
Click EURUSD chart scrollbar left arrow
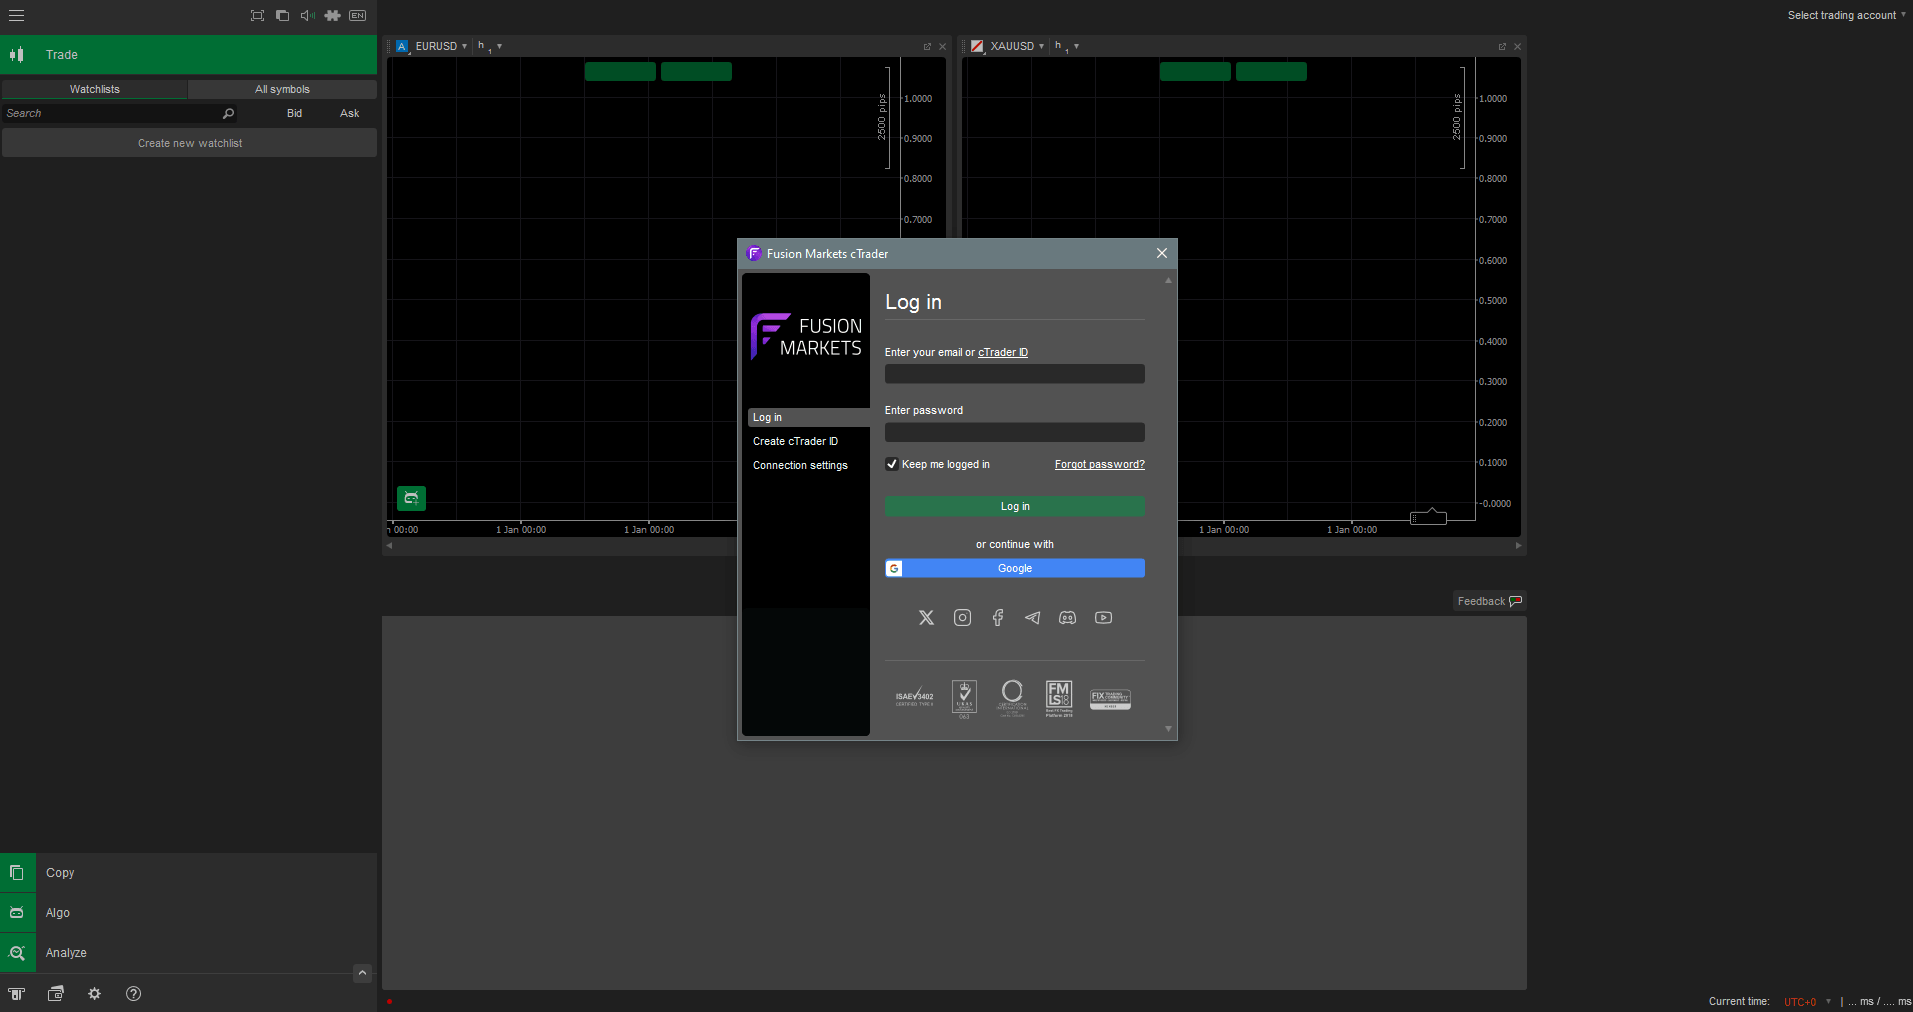pyautogui.click(x=389, y=545)
